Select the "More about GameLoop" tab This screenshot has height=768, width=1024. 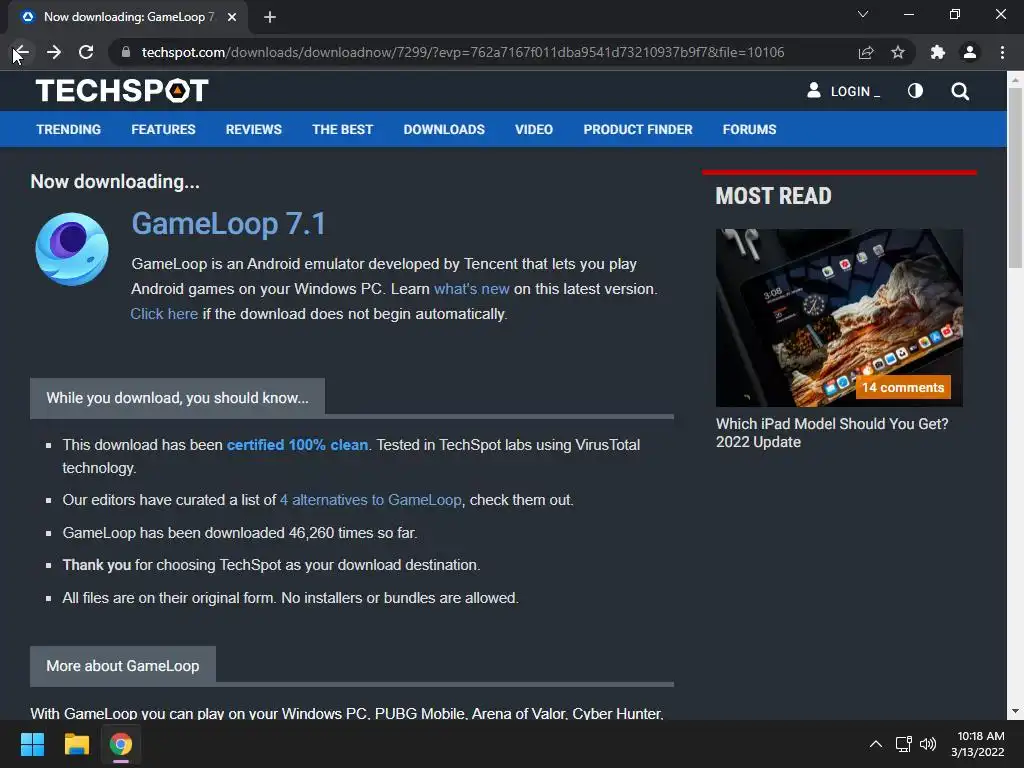coord(123,665)
